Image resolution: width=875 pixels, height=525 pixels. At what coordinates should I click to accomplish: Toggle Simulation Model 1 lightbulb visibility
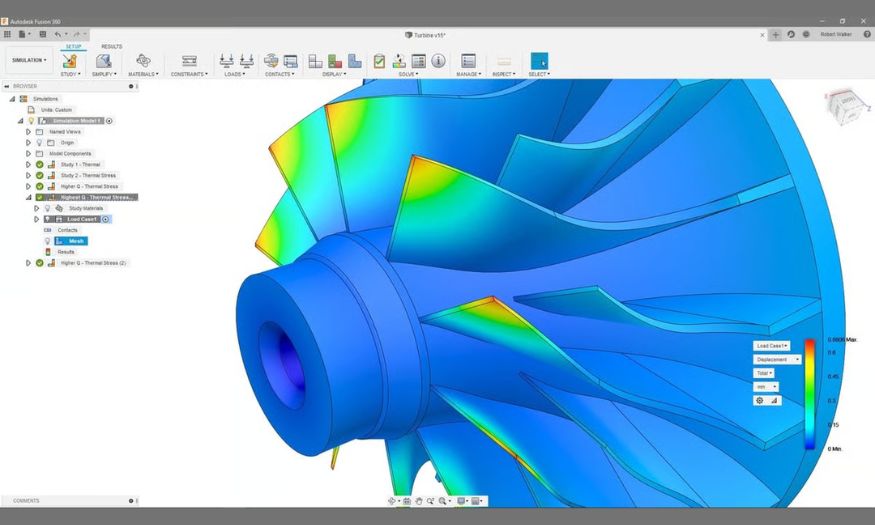pyautogui.click(x=31, y=121)
